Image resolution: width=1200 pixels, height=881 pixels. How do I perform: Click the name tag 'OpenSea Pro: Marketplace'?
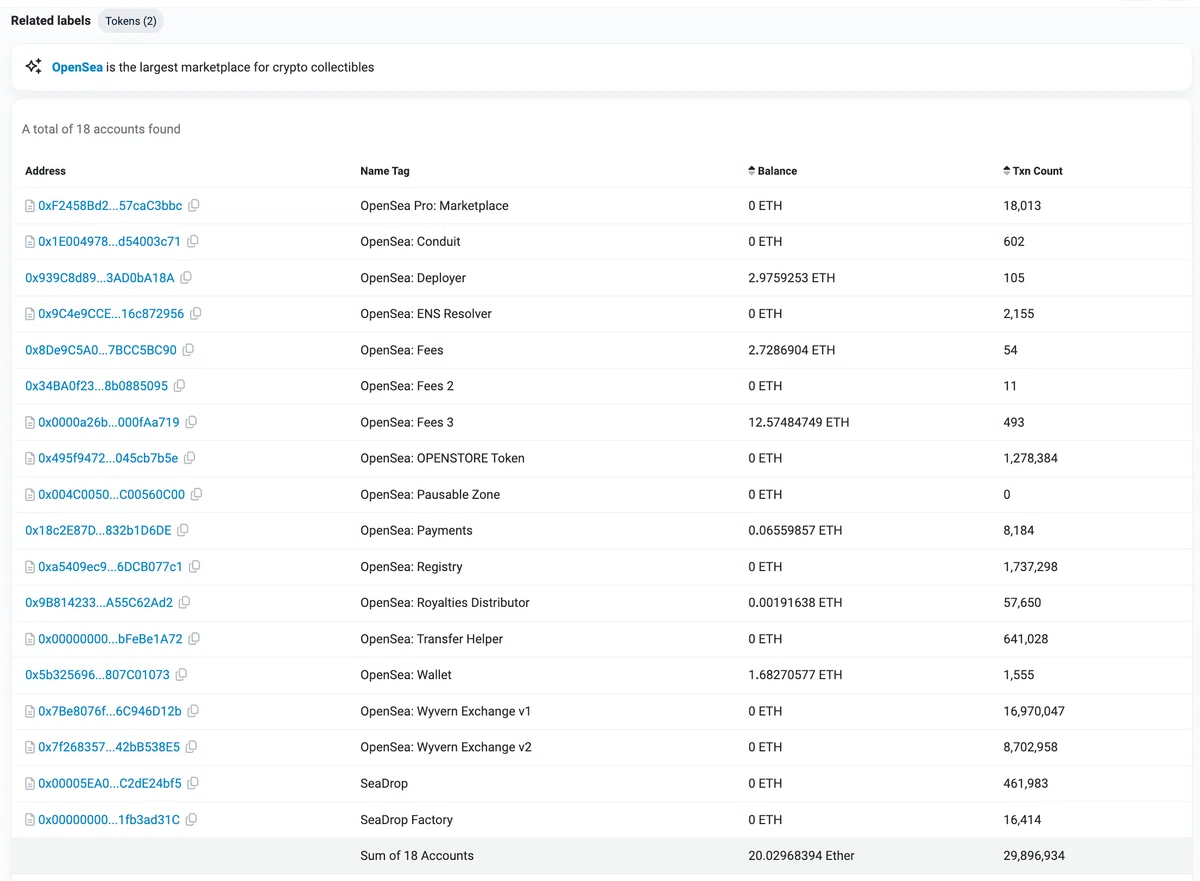(434, 205)
